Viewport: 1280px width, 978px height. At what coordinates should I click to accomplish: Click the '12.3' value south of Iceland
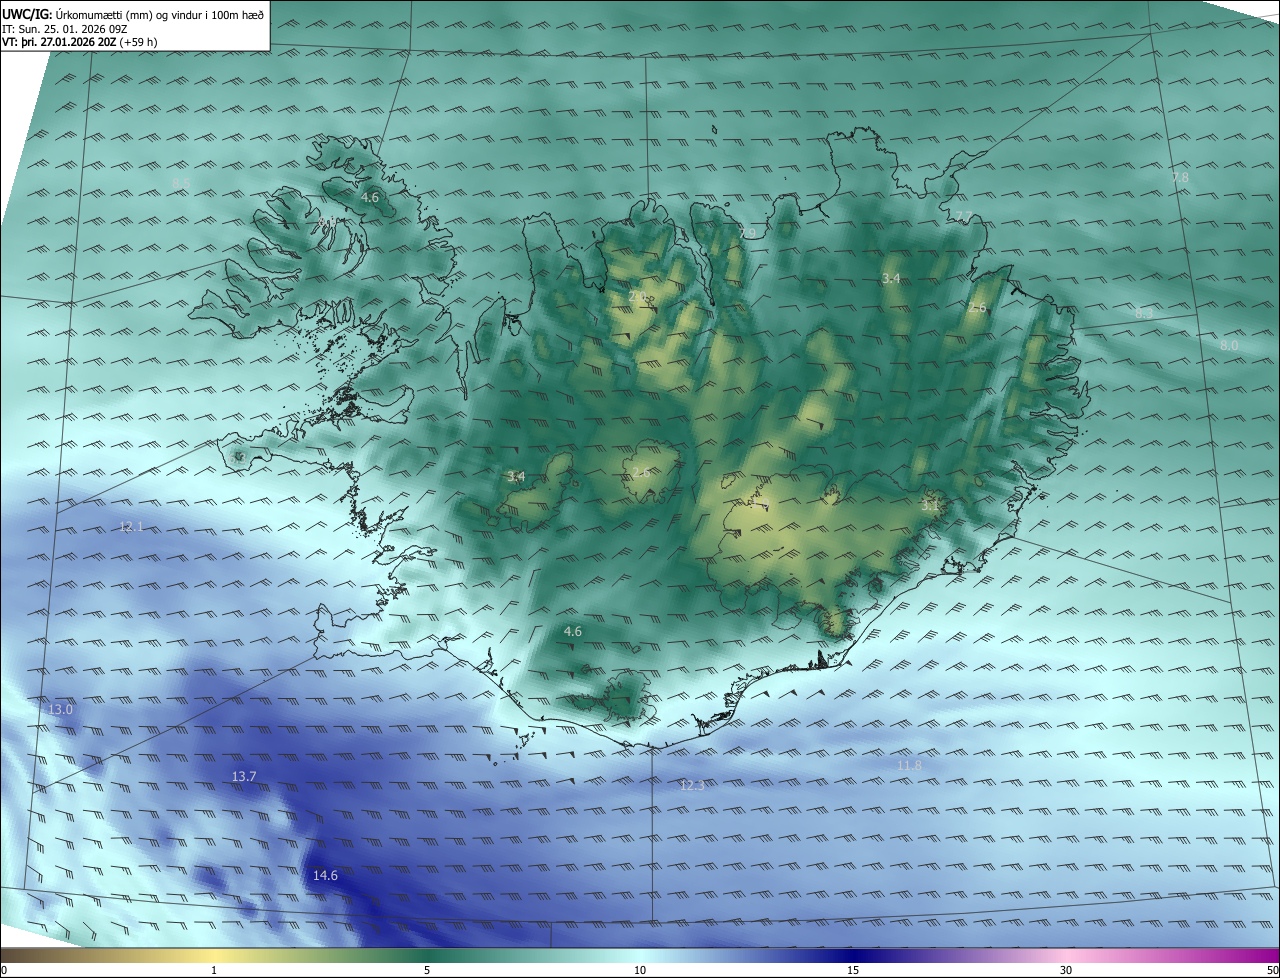[x=692, y=785]
